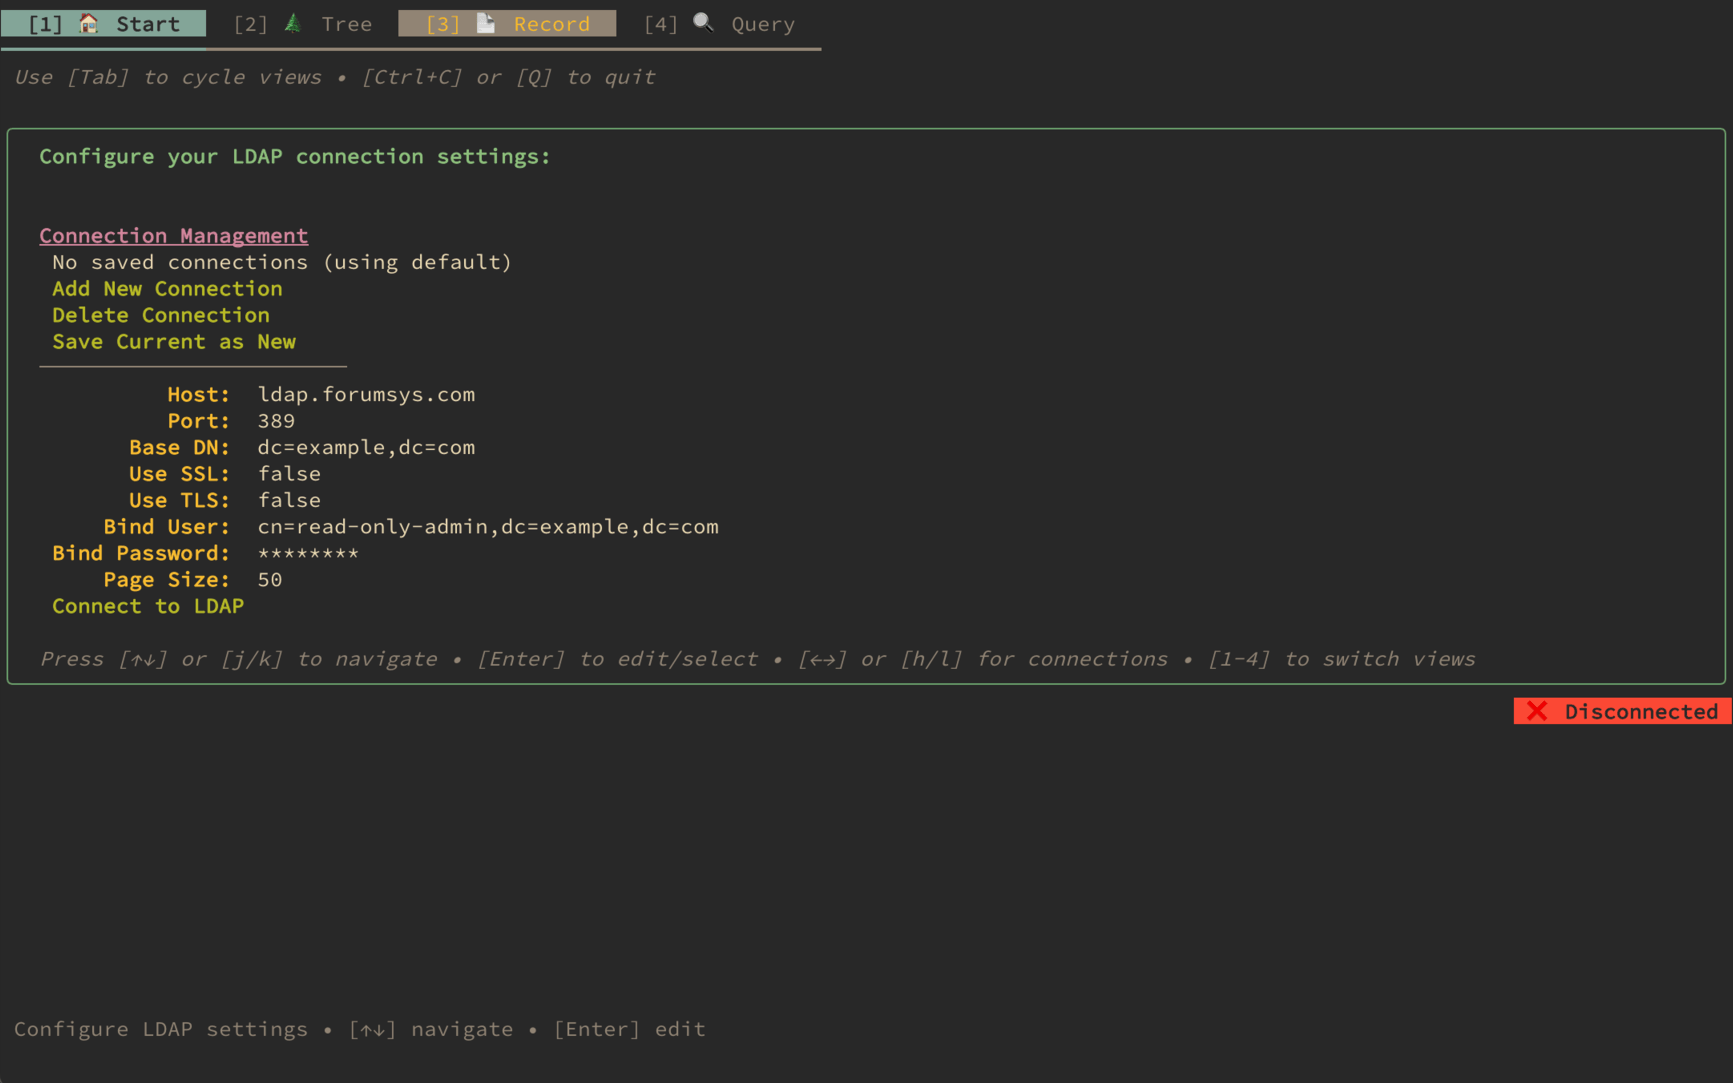Switch to the Record tab

point(507,23)
